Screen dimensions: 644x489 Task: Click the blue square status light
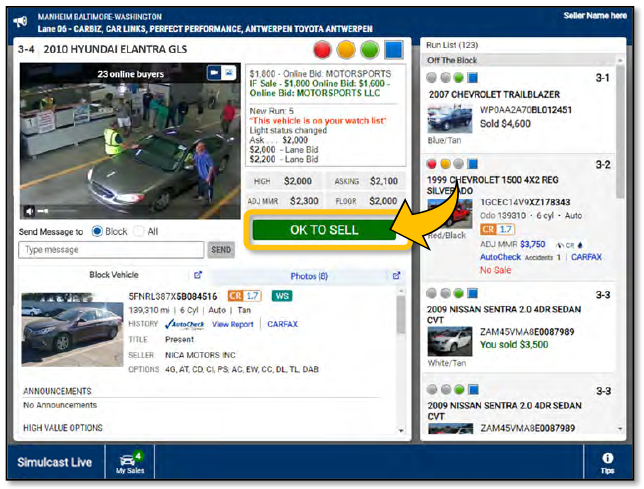pyautogui.click(x=394, y=50)
